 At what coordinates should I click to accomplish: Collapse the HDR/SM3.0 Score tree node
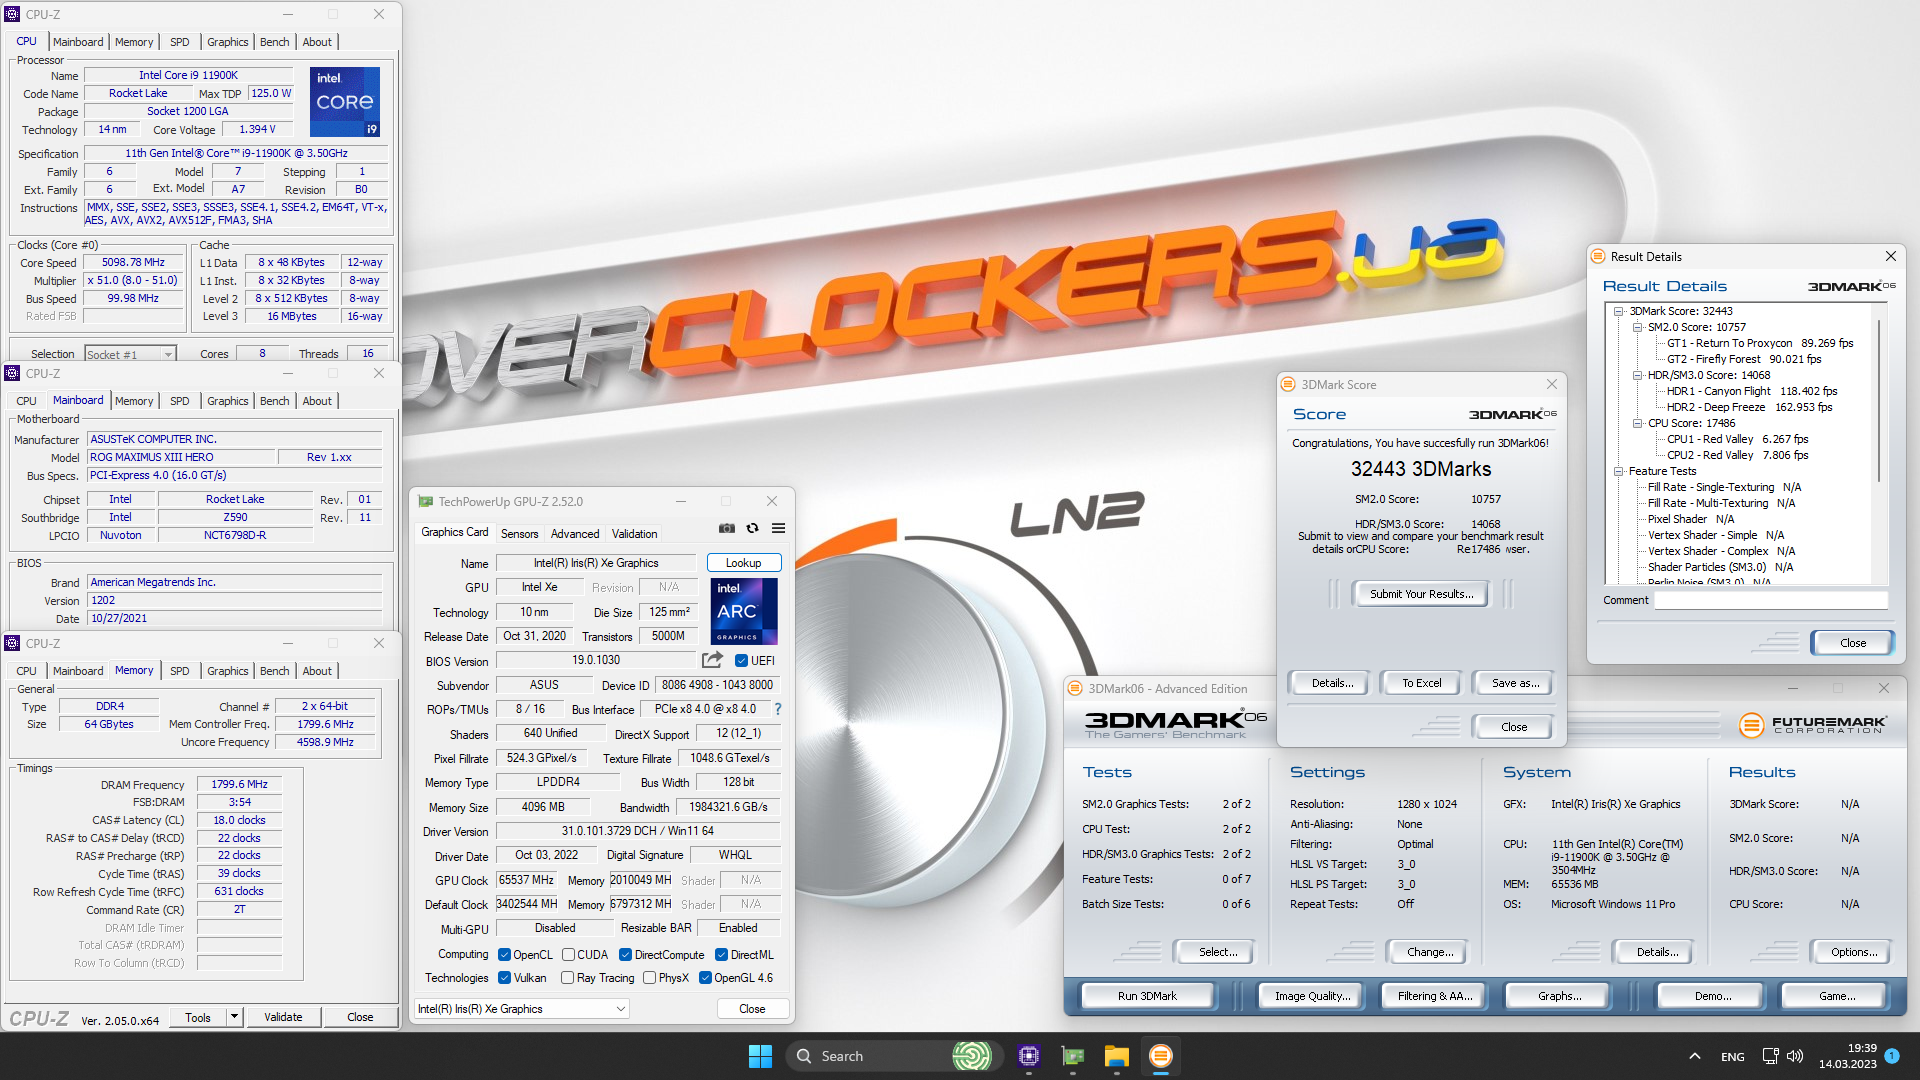pos(1637,375)
